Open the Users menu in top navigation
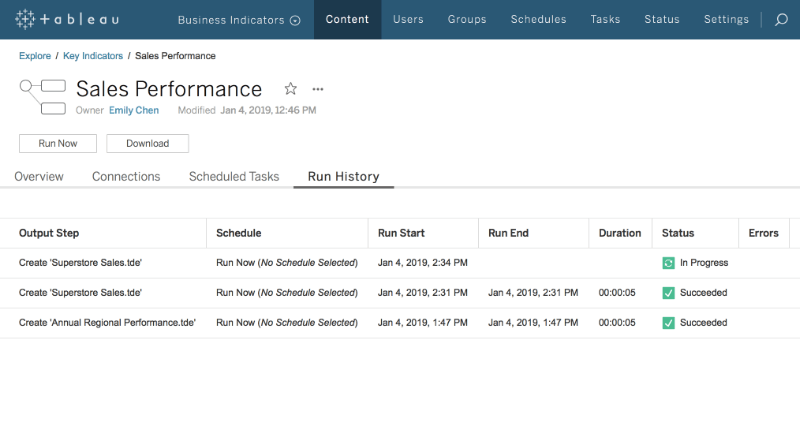The height and width of the screenshot is (447, 800). pyautogui.click(x=408, y=19)
